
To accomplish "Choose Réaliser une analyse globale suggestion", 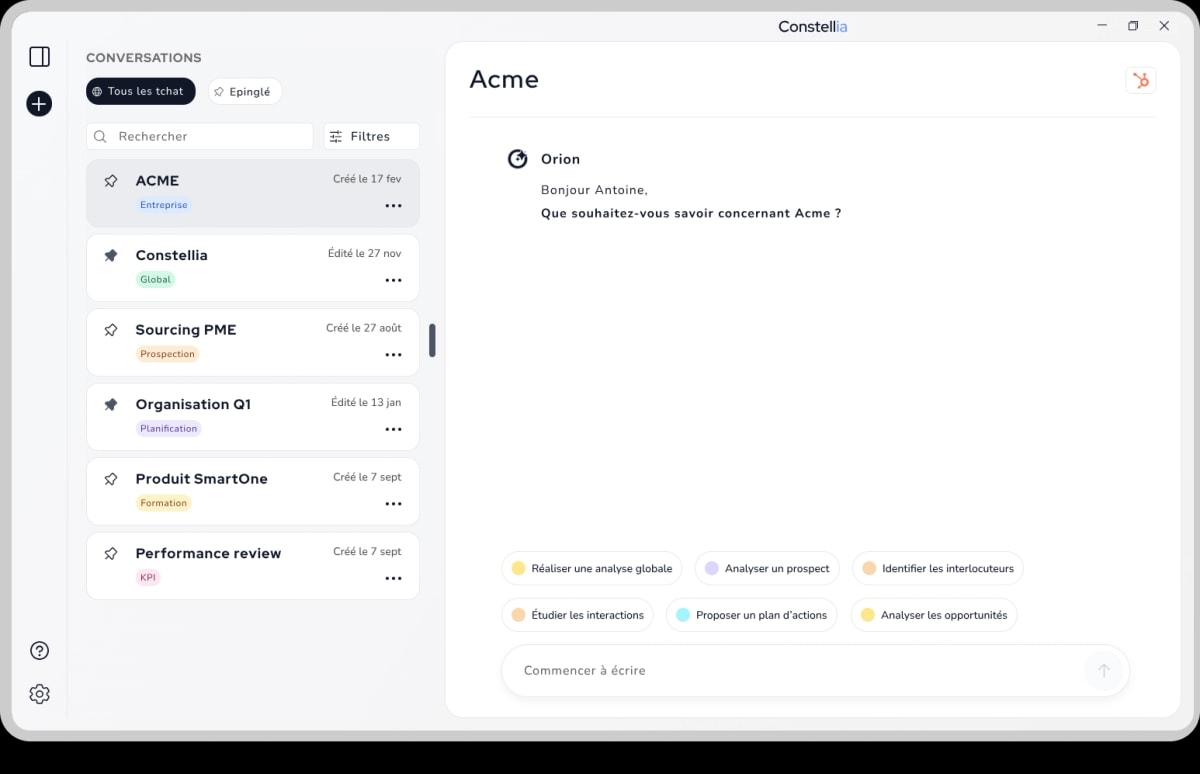I will [592, 569].
